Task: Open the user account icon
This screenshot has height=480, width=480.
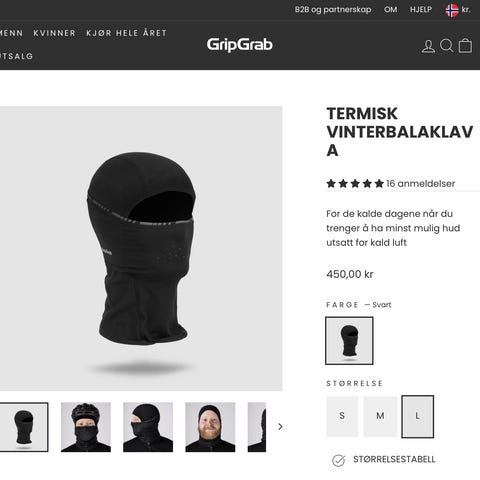Action: (428, 46)
